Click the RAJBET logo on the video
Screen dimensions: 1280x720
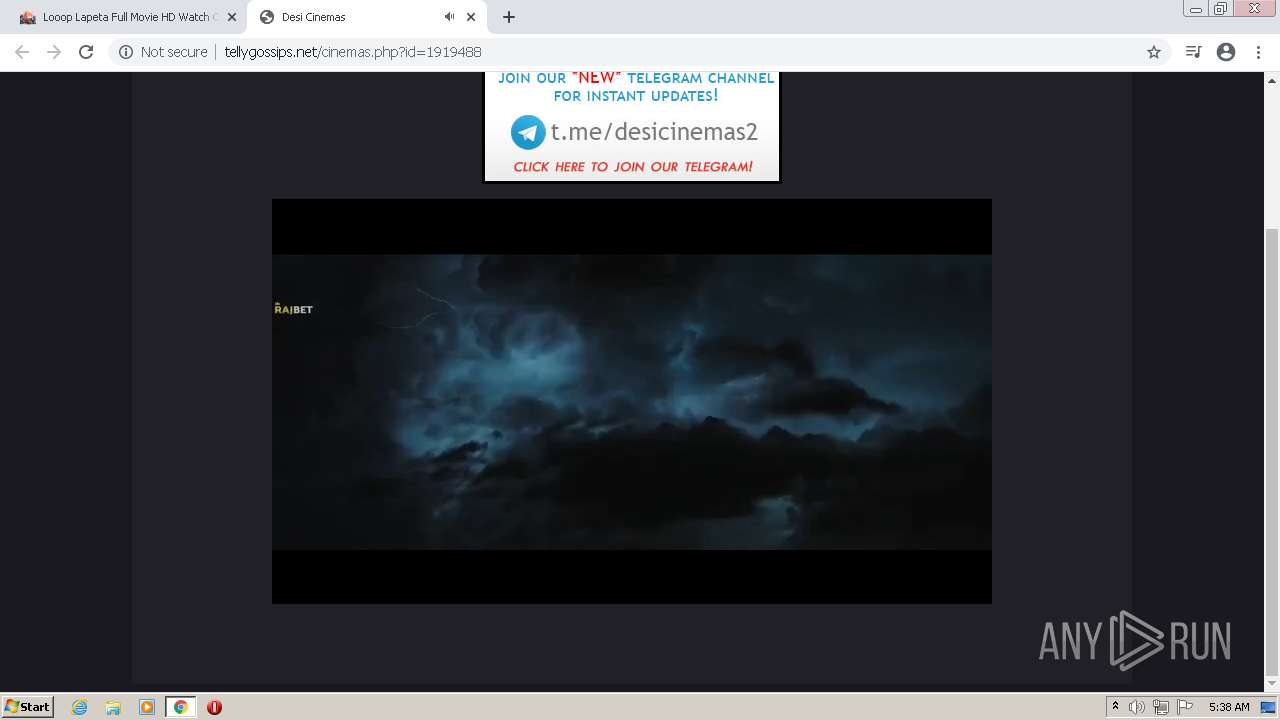pyautogui.click(x=294, y=309)
